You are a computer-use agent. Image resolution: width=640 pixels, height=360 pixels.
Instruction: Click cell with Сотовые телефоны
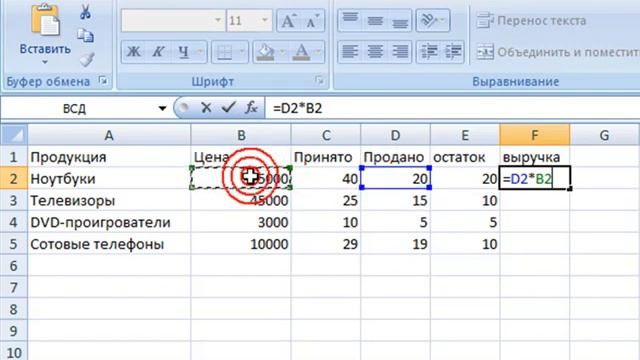click(x=109, y=244)
